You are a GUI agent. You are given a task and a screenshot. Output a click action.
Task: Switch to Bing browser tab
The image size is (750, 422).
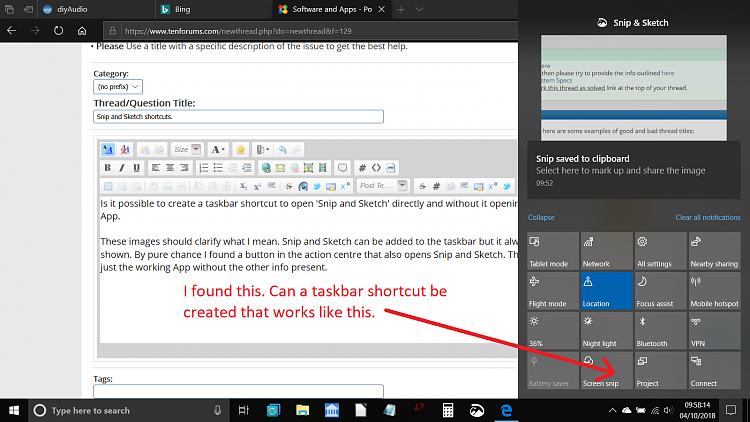pyautogui.click(x=214, y=9)
